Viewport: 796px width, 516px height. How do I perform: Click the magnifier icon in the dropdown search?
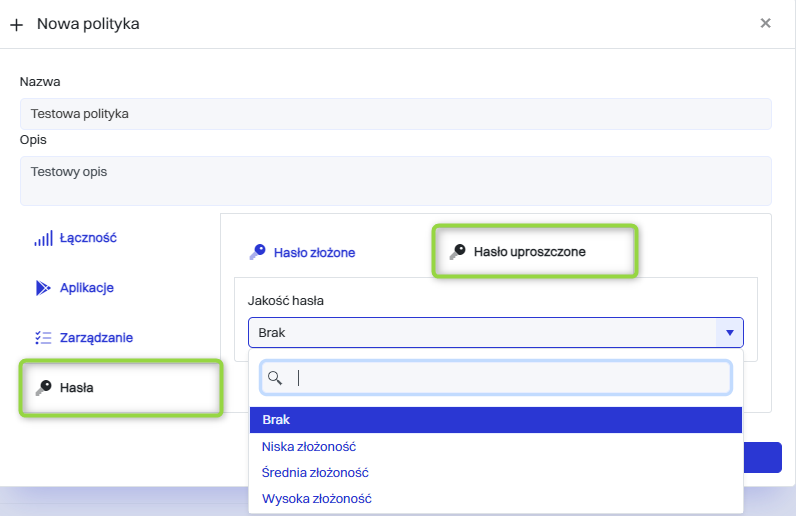click(x=275, y=378)
